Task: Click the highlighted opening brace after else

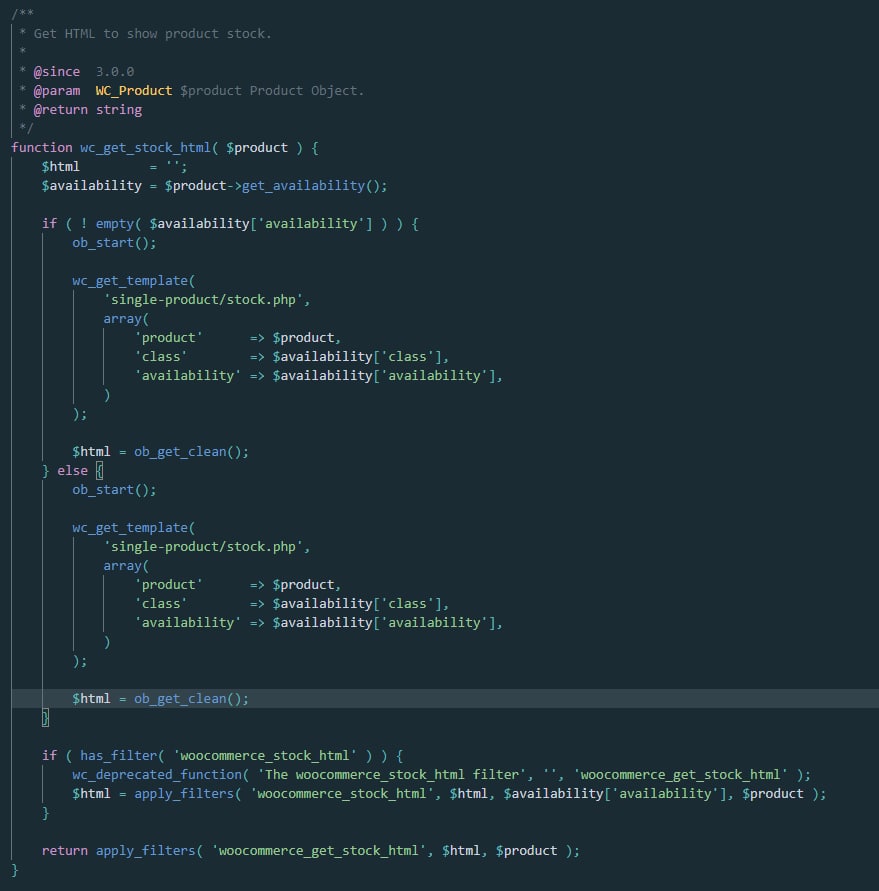Action: pyautogui.click(x=99, y=471)
